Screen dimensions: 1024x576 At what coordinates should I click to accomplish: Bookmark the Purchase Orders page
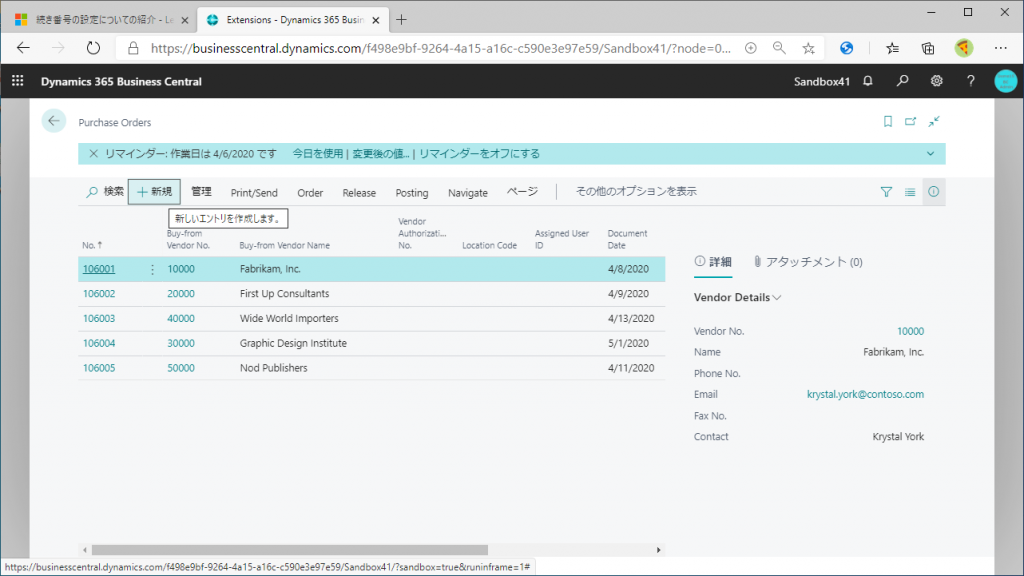point(888,121)
